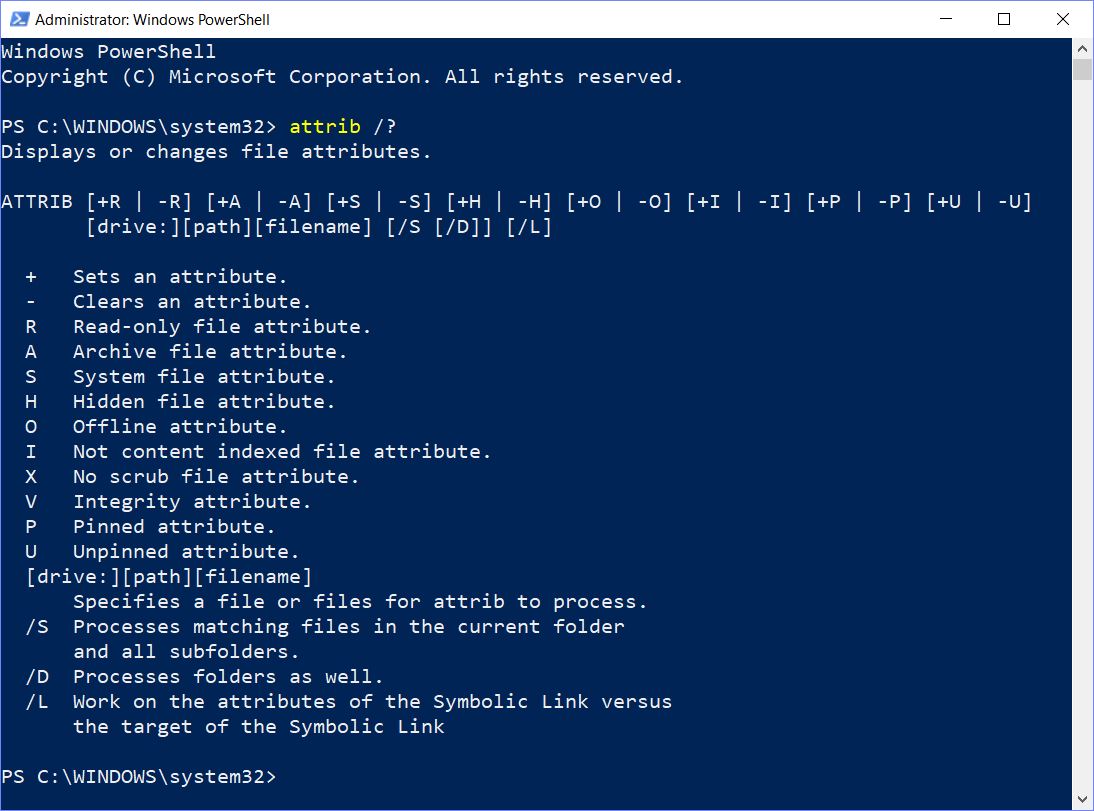1094x811 pixels.
Task: Click the empty scrollbar track below thumb
Action: 1082,433
